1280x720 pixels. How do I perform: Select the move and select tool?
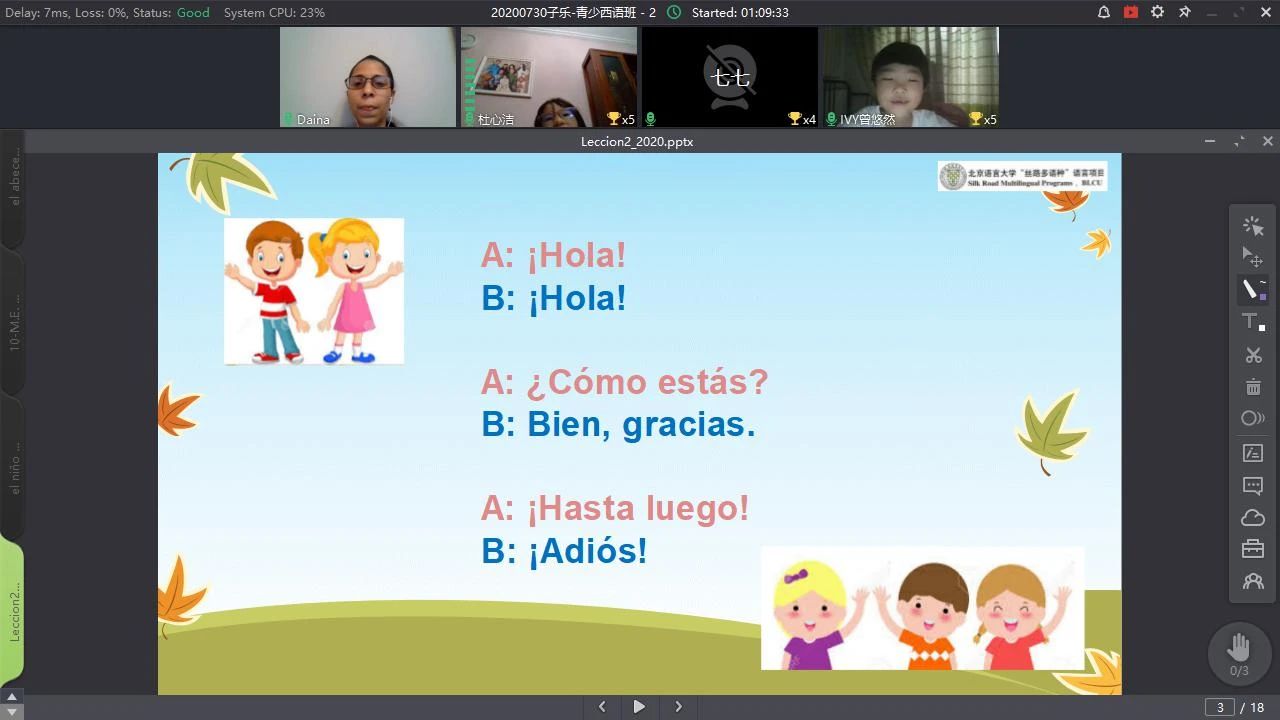click(x=1253, y=258)
